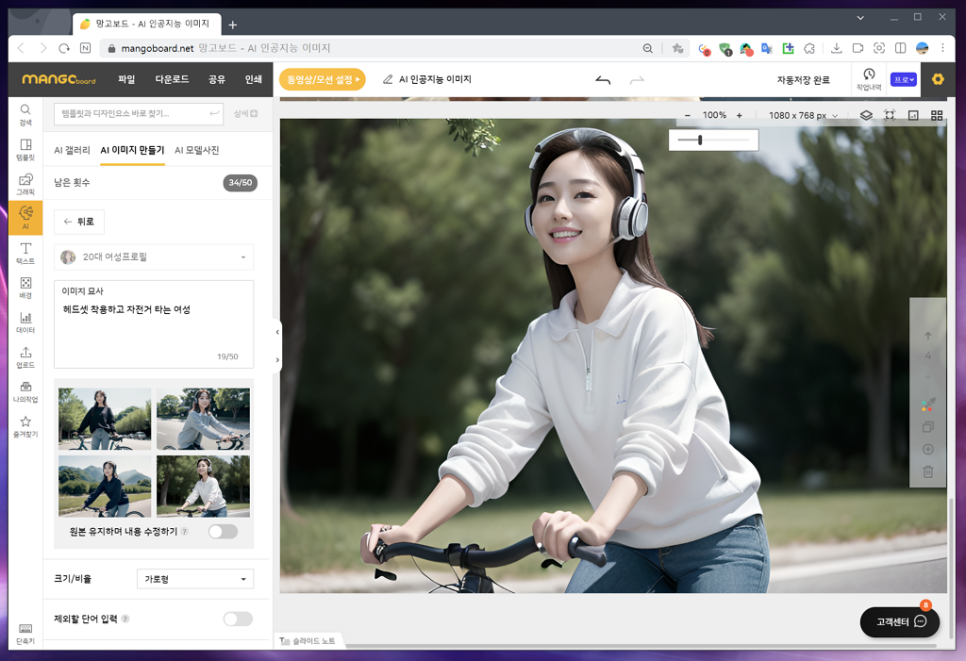Screen dimensions: 966x661
Task: Click the 동영상/모션 설정 button
Action: pos(322,79)
